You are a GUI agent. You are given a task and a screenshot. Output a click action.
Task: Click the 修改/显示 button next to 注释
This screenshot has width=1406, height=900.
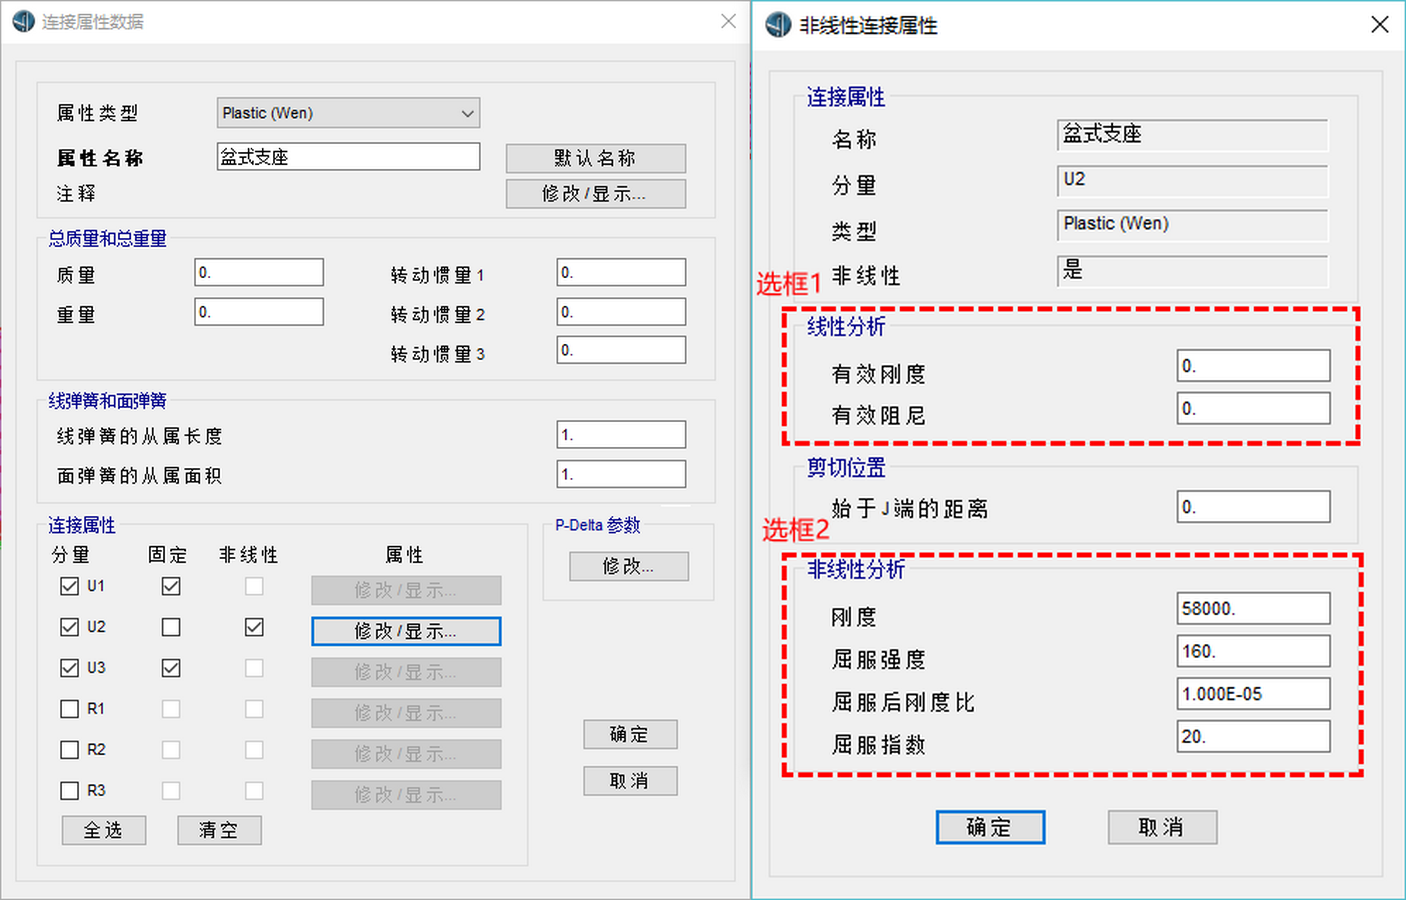[x=596, y=194]
